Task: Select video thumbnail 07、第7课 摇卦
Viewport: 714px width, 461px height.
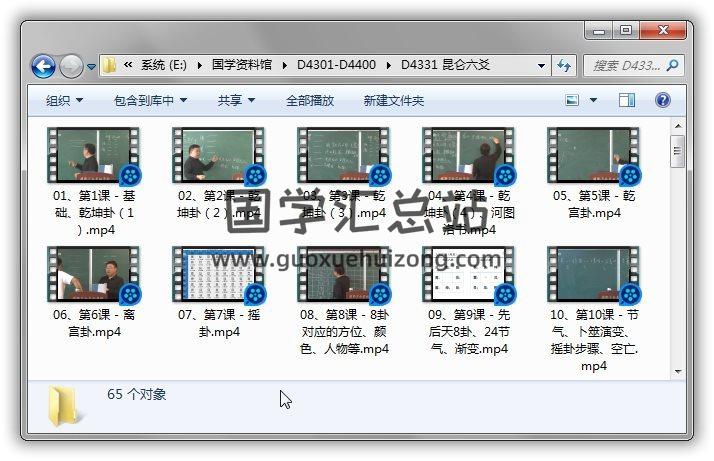Action: click(x=219, y=274)
